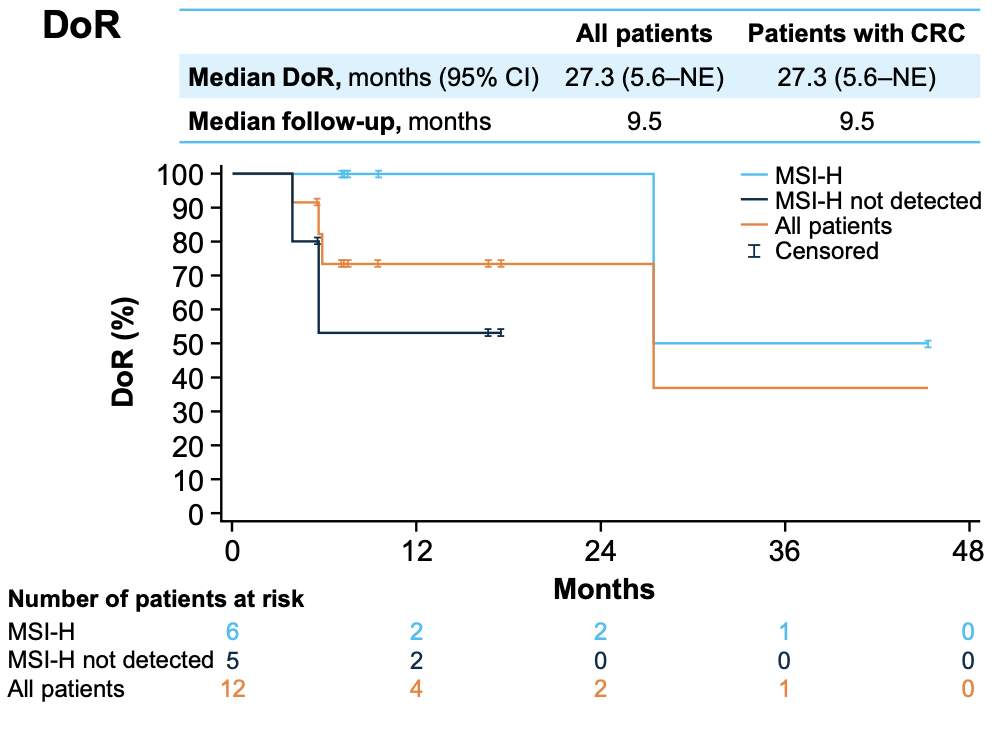
Task: Click Median DoR value under Patients with CRC
Action: pos(857,77)
